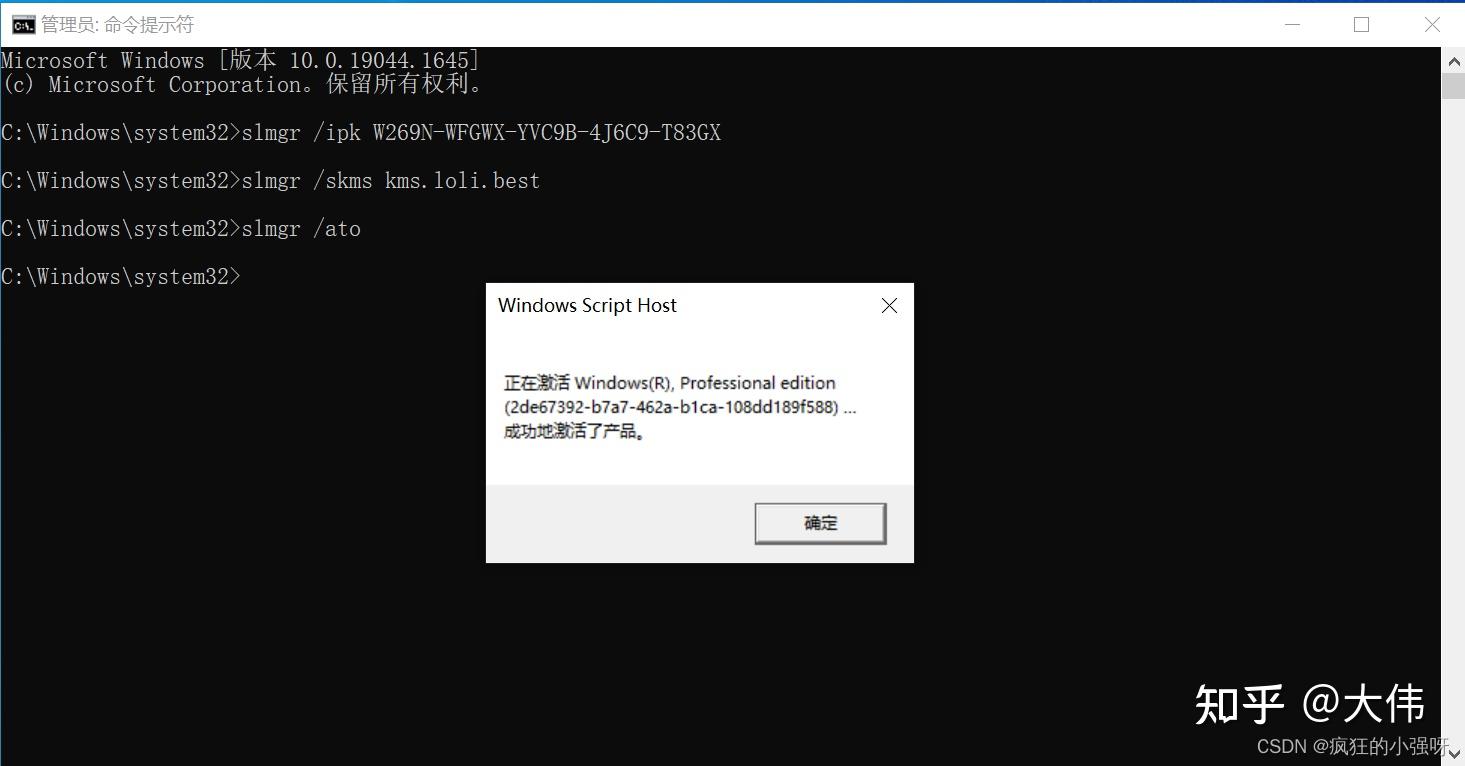Click the activation ID text in dialog

point(674,408)
